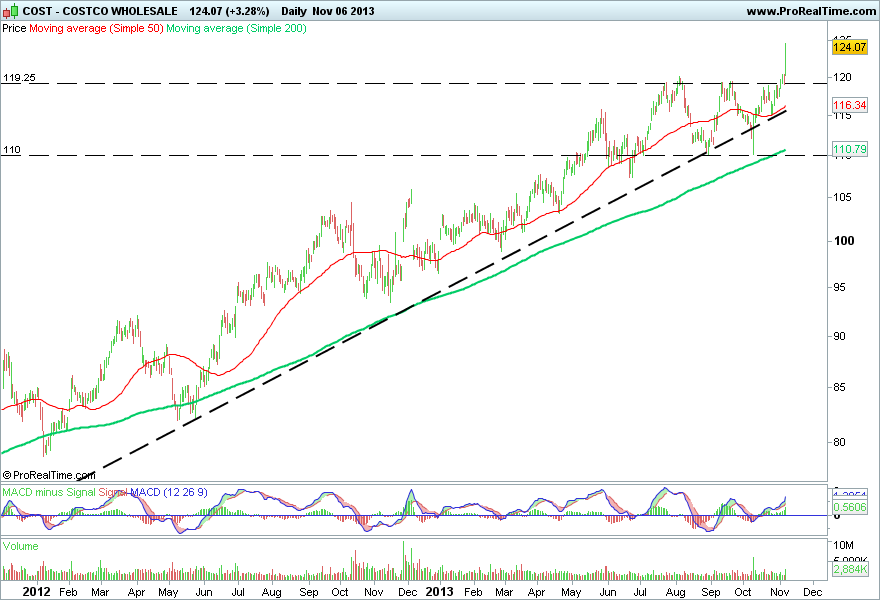
Task: Click the red 116.34 moving average tag
Action: 850,105
